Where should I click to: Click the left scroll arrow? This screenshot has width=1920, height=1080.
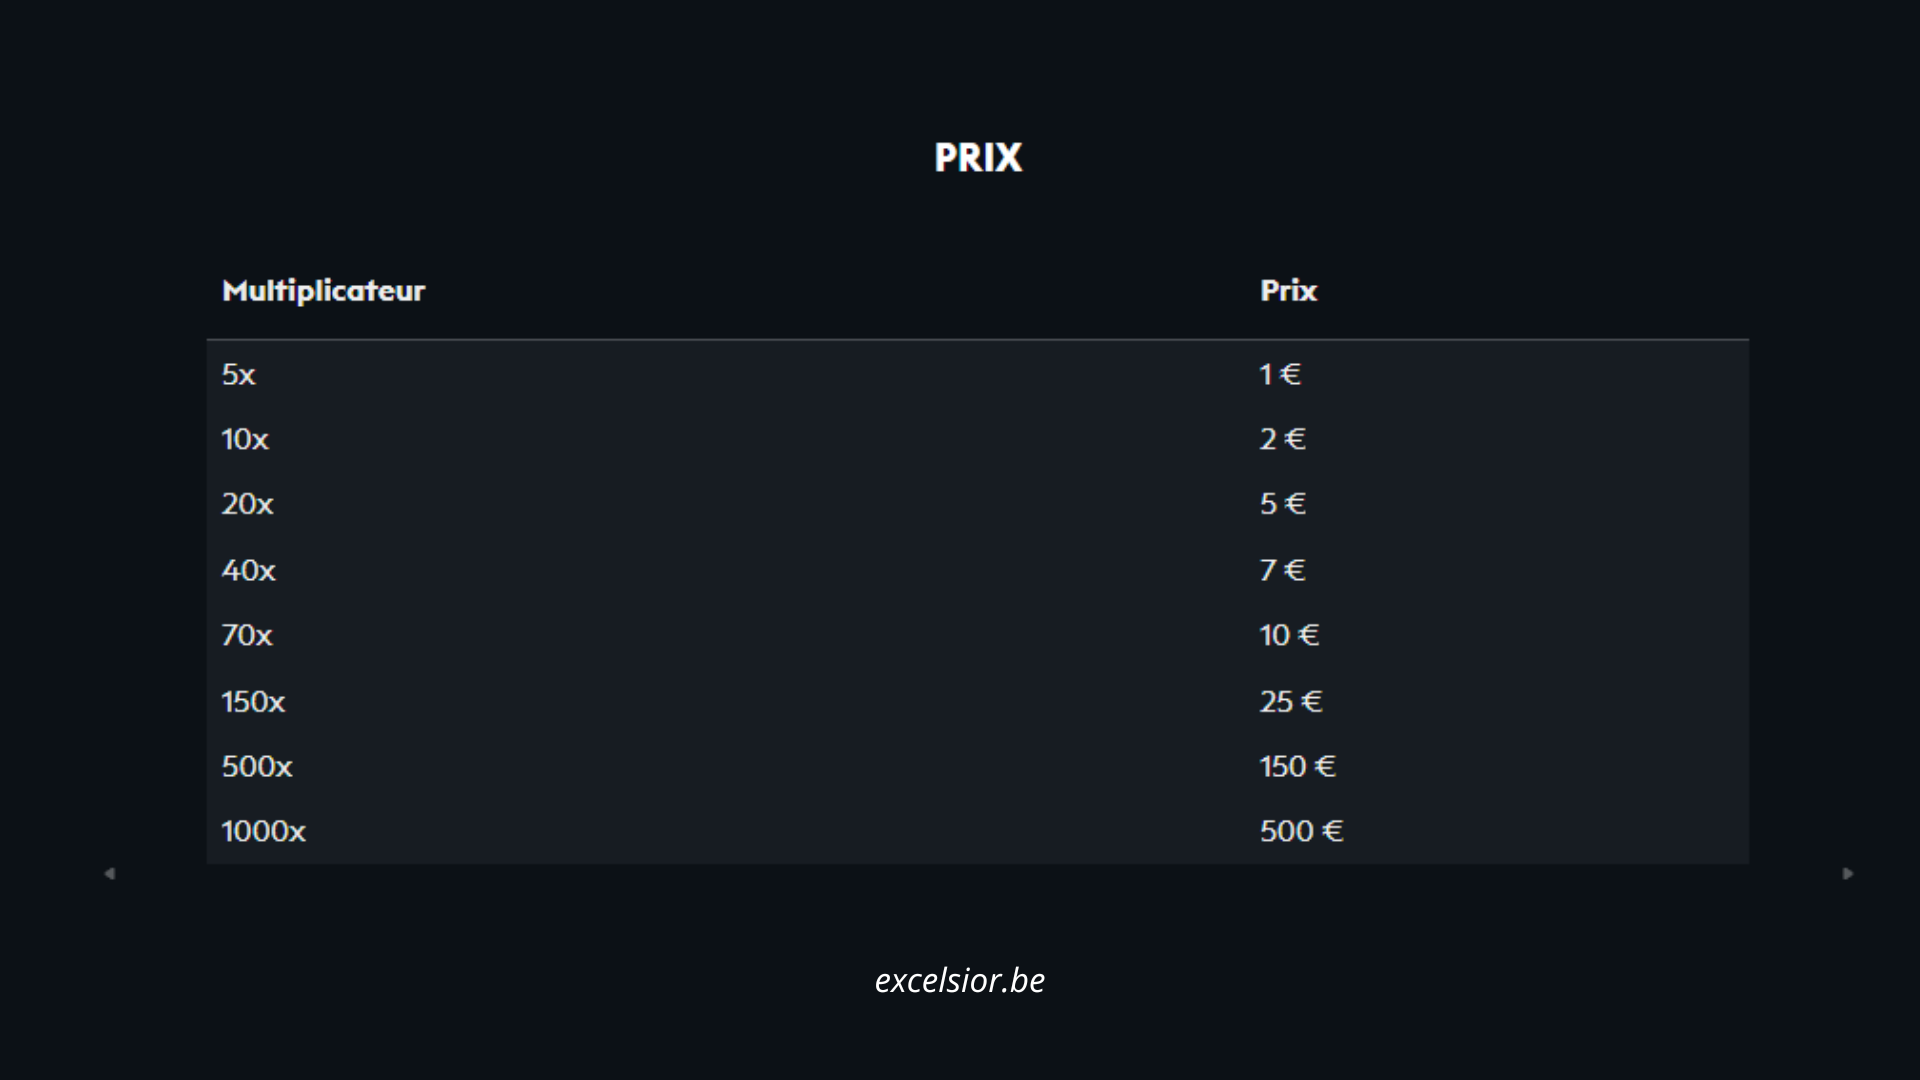[x=110, y=874]
